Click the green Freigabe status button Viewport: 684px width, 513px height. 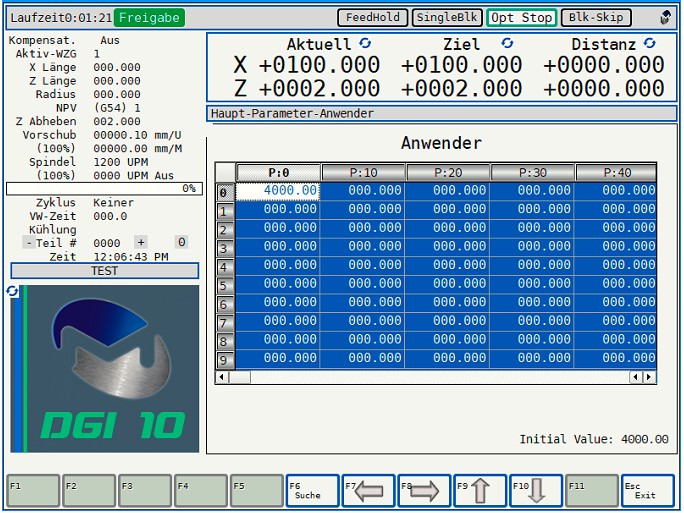pos(149,18)
